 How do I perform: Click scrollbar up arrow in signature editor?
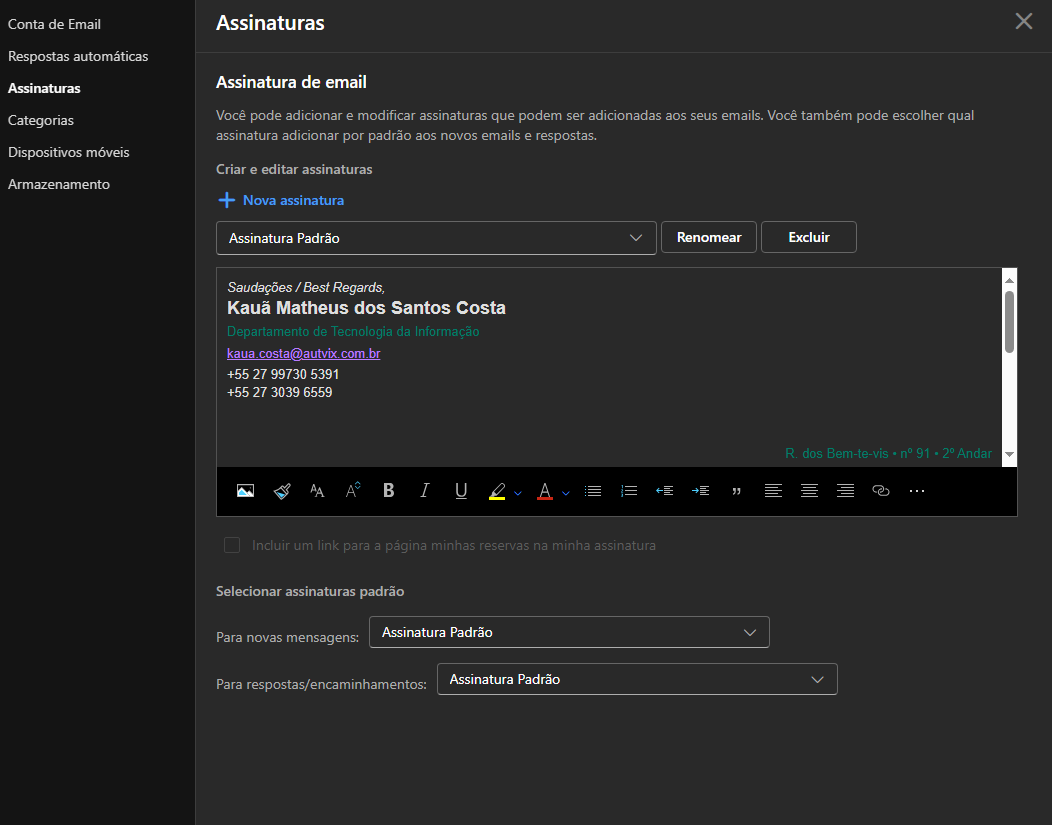pyautogui.click(x=1009, y=280)
